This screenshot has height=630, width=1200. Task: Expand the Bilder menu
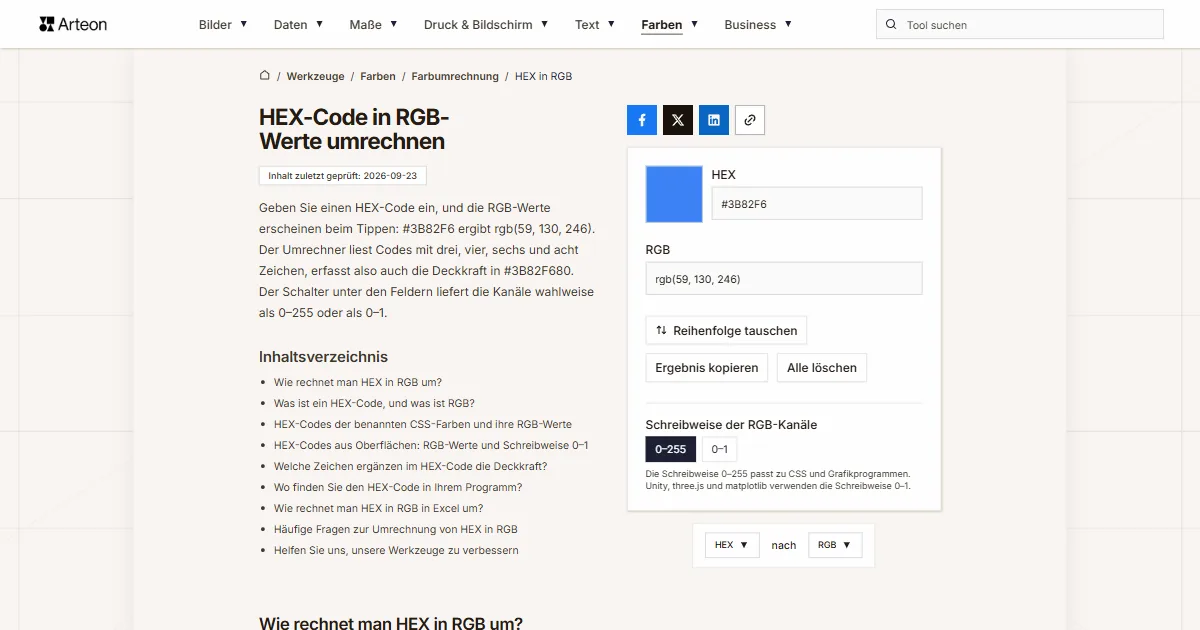point(223,24)
